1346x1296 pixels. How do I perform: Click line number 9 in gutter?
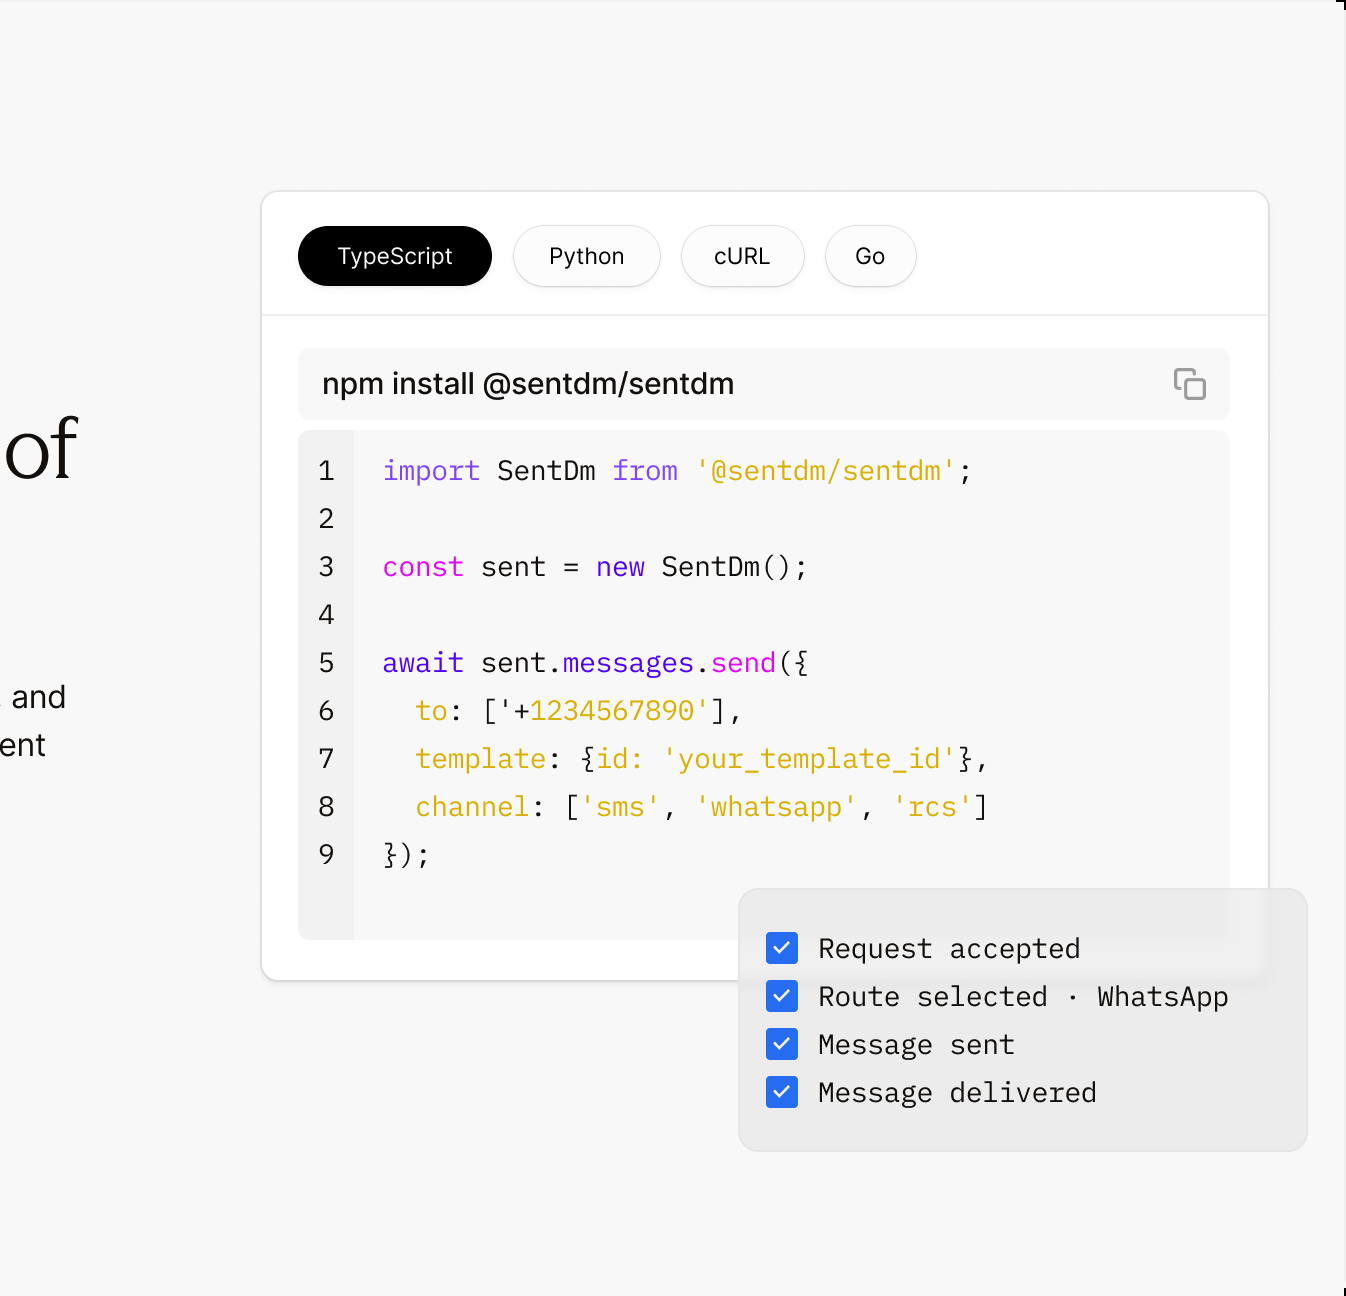click(x=326, y=855)
